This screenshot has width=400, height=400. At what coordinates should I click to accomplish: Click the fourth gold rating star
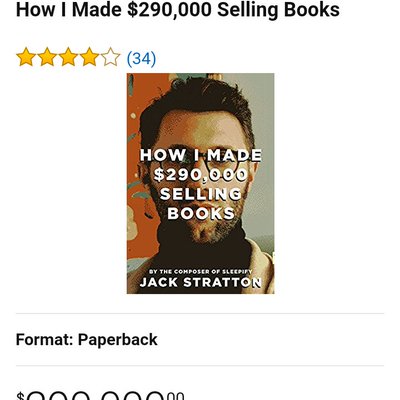point(89,57)
